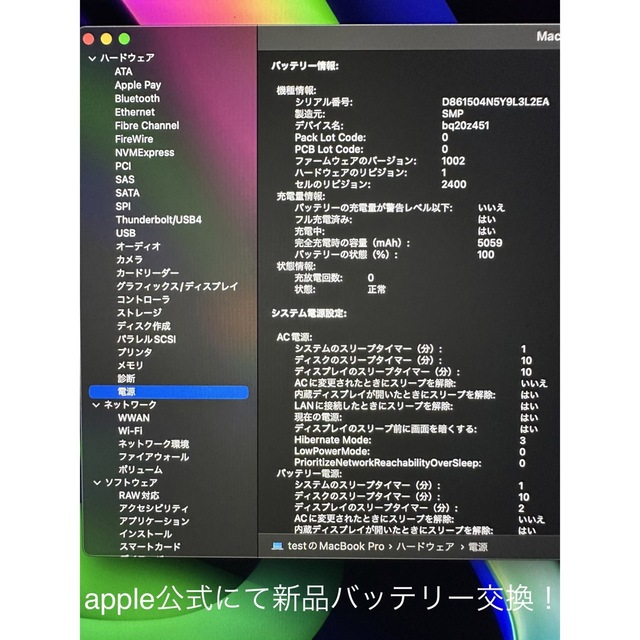The image size is (640, 640).
Task: Click the バッテリー情報 heading
Action: point(305,66)
